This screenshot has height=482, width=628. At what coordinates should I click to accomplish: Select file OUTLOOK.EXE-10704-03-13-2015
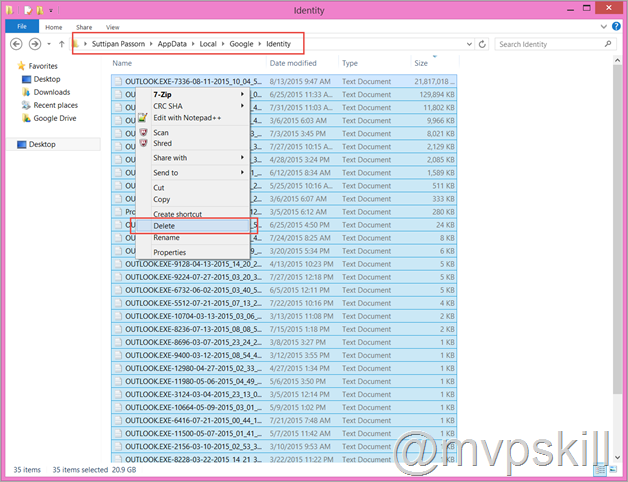284,316
